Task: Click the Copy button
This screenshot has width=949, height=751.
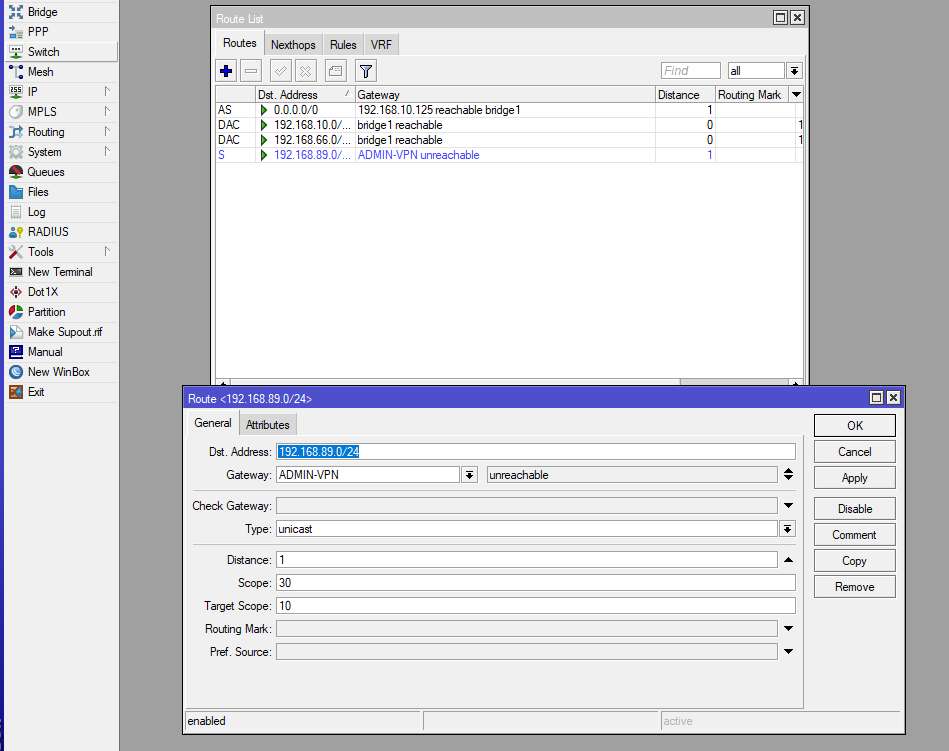Action: (855, 561)
